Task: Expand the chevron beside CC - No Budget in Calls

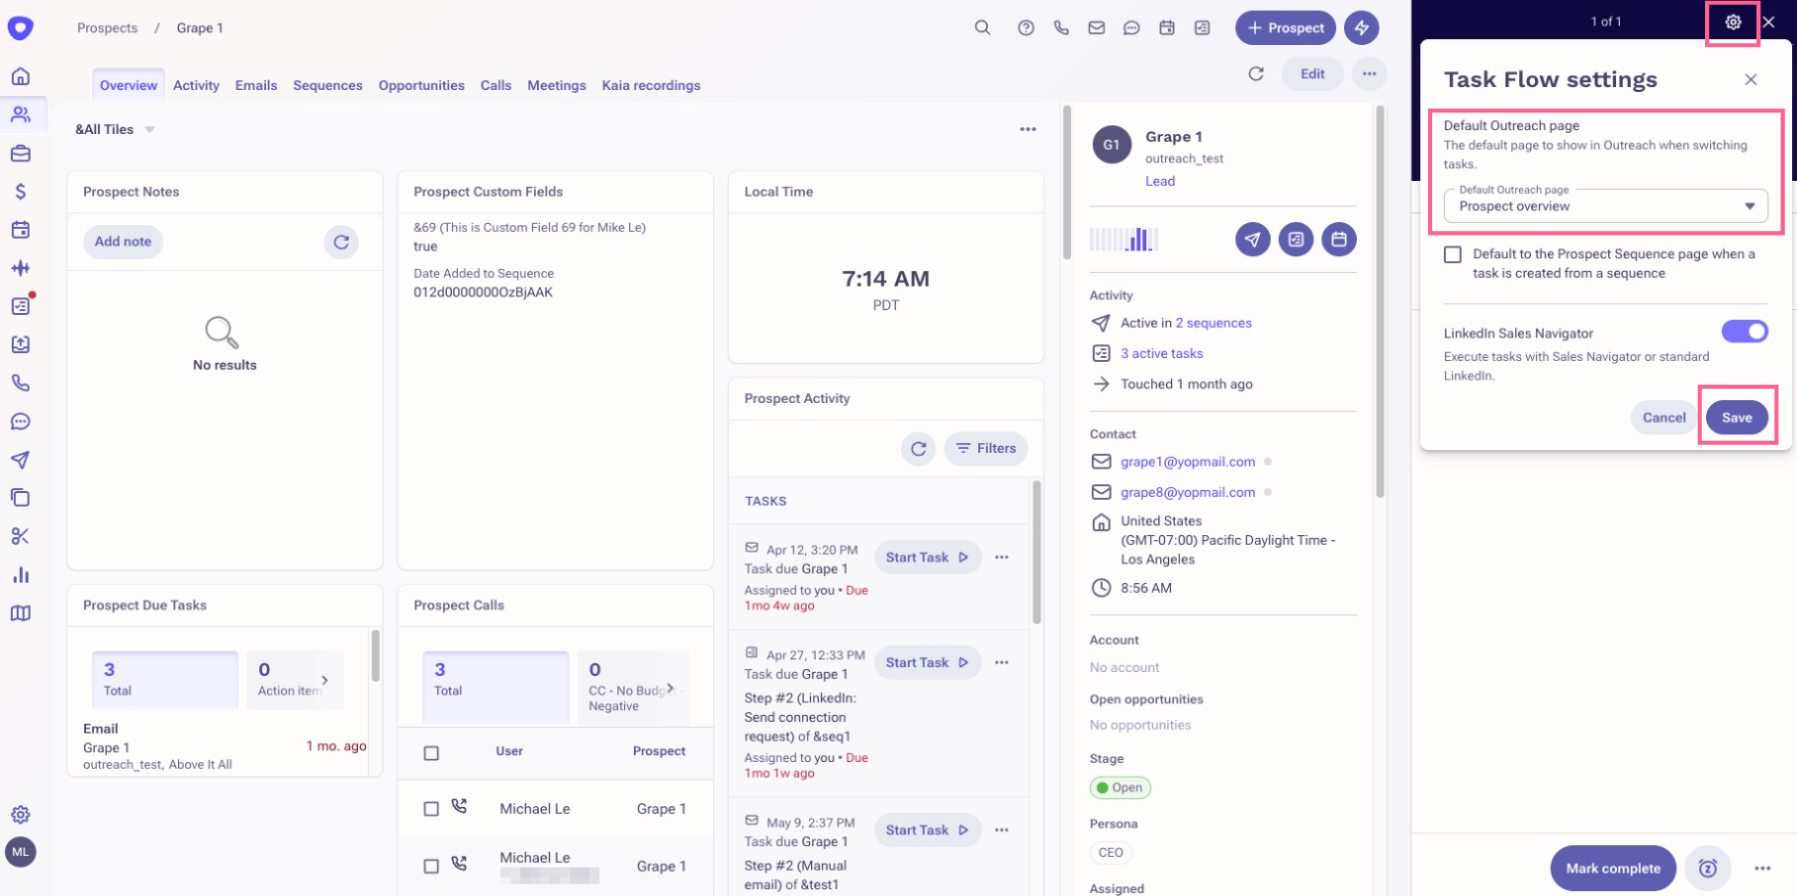Action: point(670,687)
